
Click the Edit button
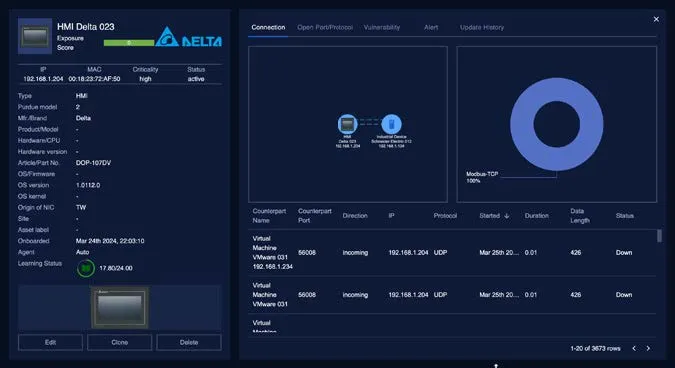[50, 342]
